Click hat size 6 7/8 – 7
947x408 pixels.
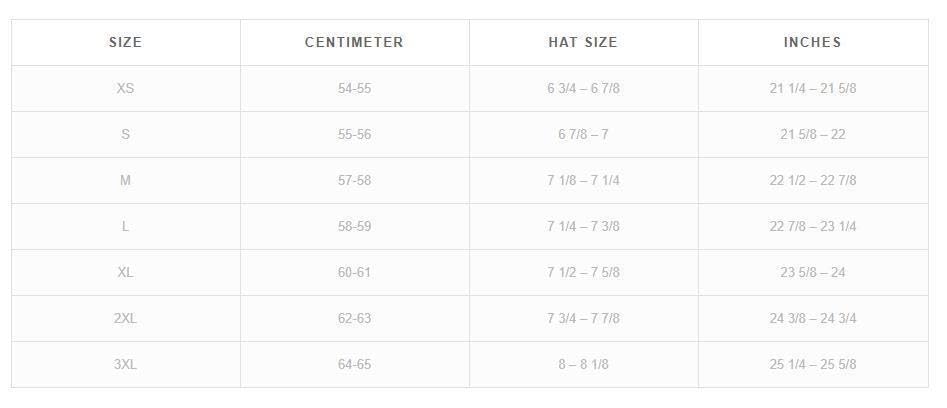point(583,134)
